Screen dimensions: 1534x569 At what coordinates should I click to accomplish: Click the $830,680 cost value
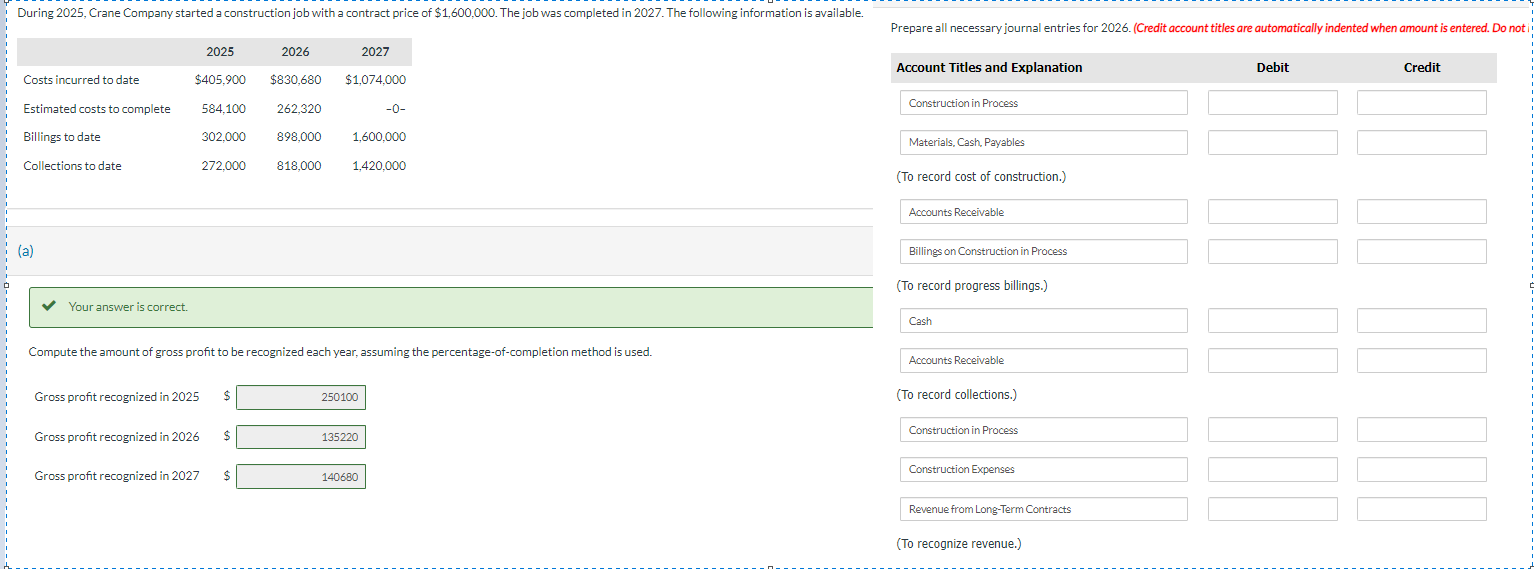pos(296,80)
